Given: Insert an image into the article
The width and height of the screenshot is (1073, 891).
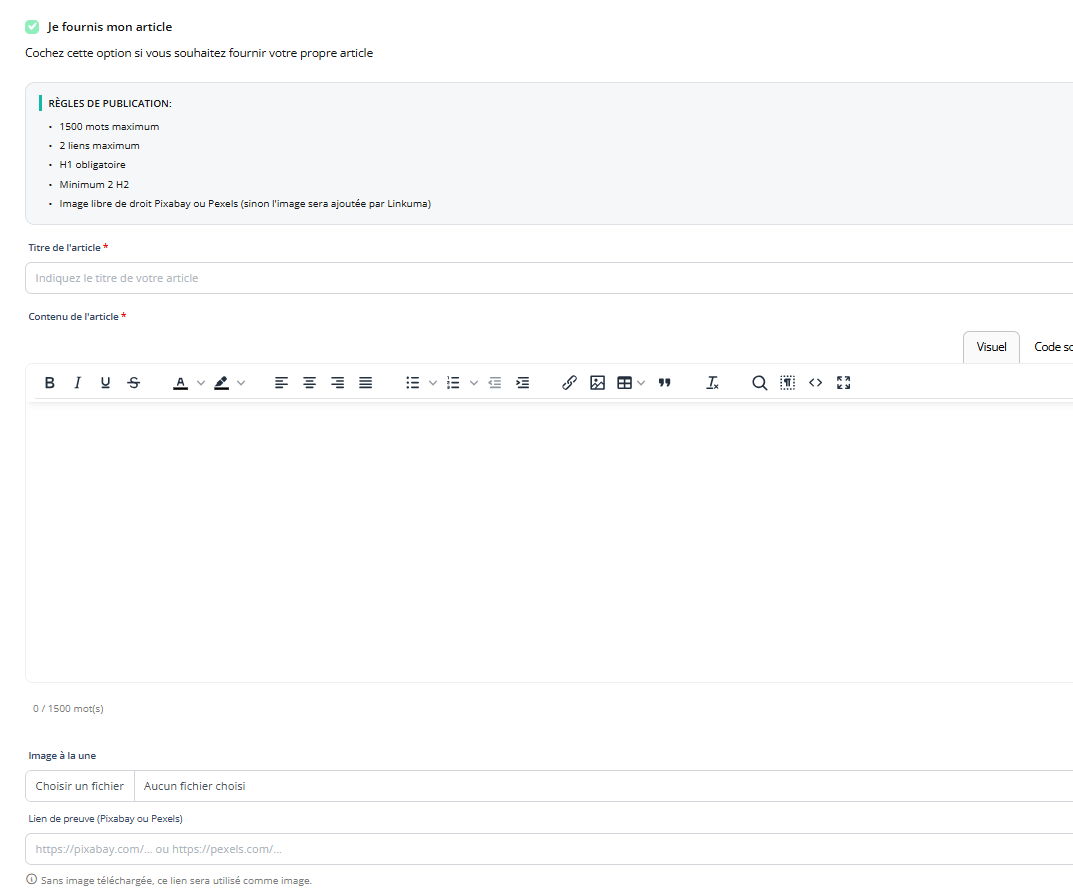Looking at the screenshot, I should 597,383.
